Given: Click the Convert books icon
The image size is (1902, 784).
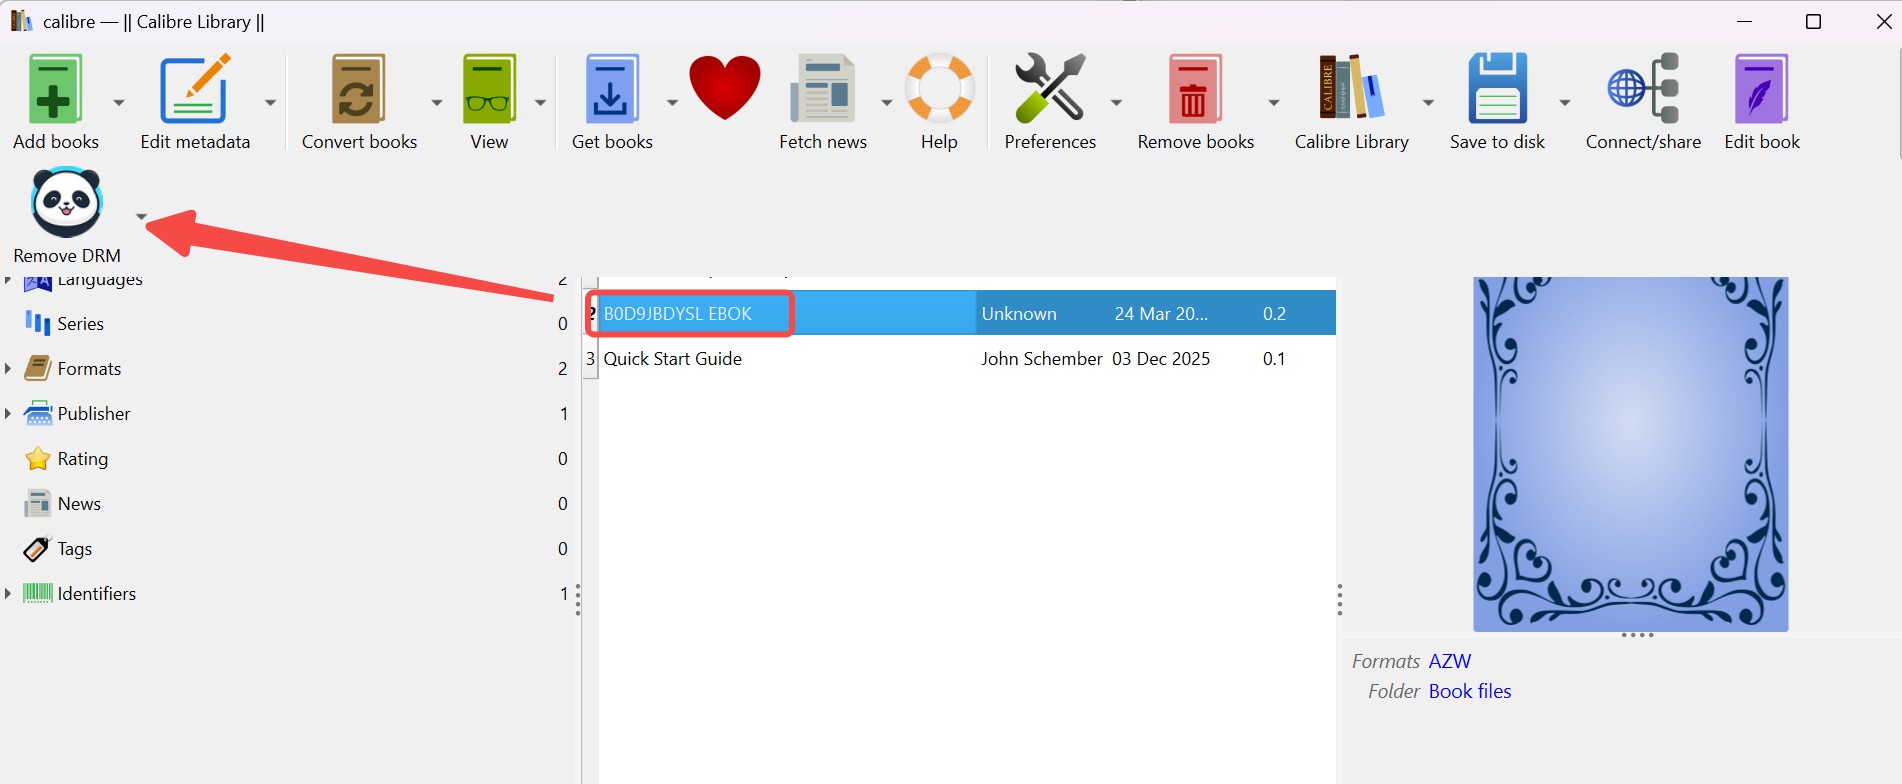Looking at the screenshot, I should pyautogui.click(x=358, y=89).
